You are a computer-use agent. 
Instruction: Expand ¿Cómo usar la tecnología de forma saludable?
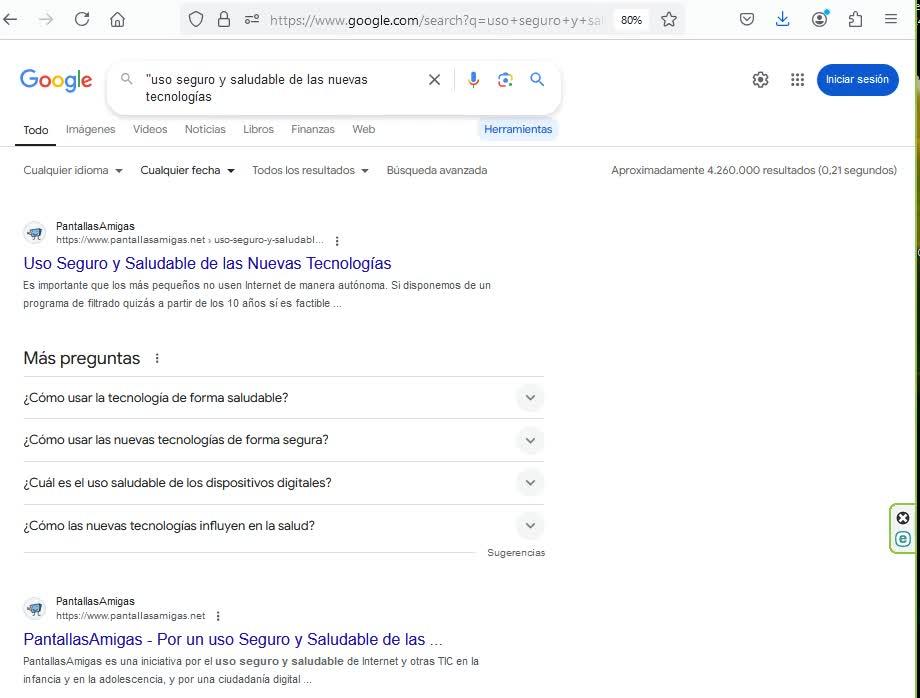283,398
